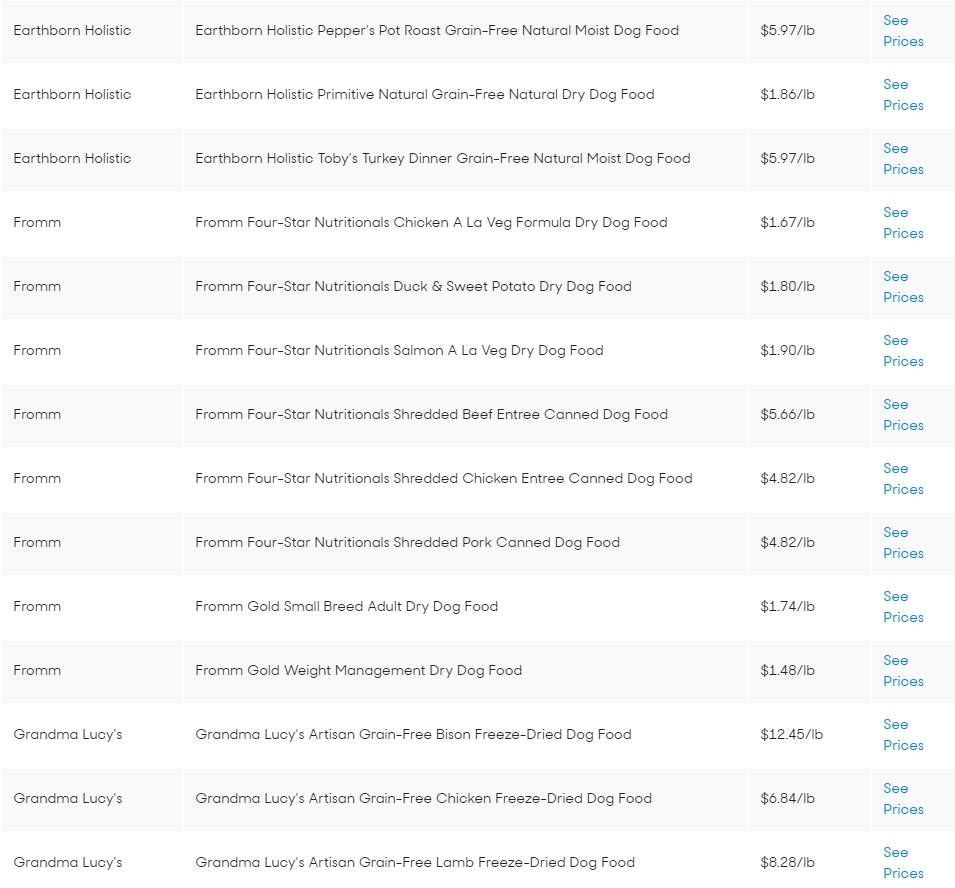
Task: Select product name Fromm Chicken A La Veg Formula
Action: [x=431, y=222]
